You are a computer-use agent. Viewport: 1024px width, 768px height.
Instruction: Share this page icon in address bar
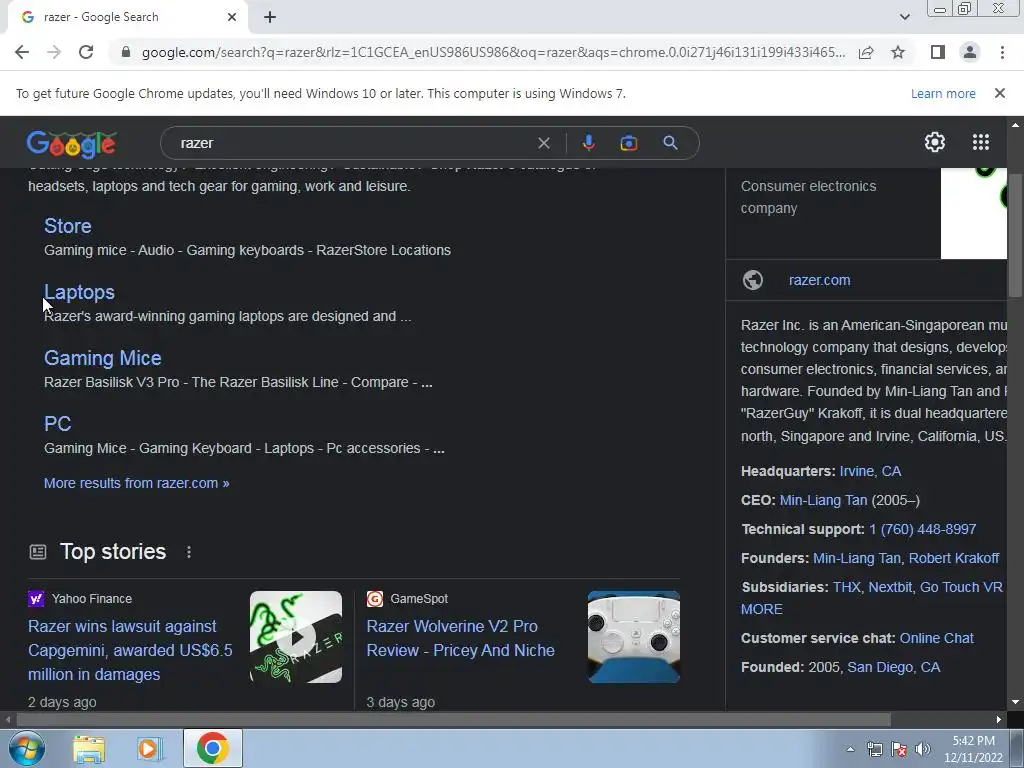tap(866, 52)
